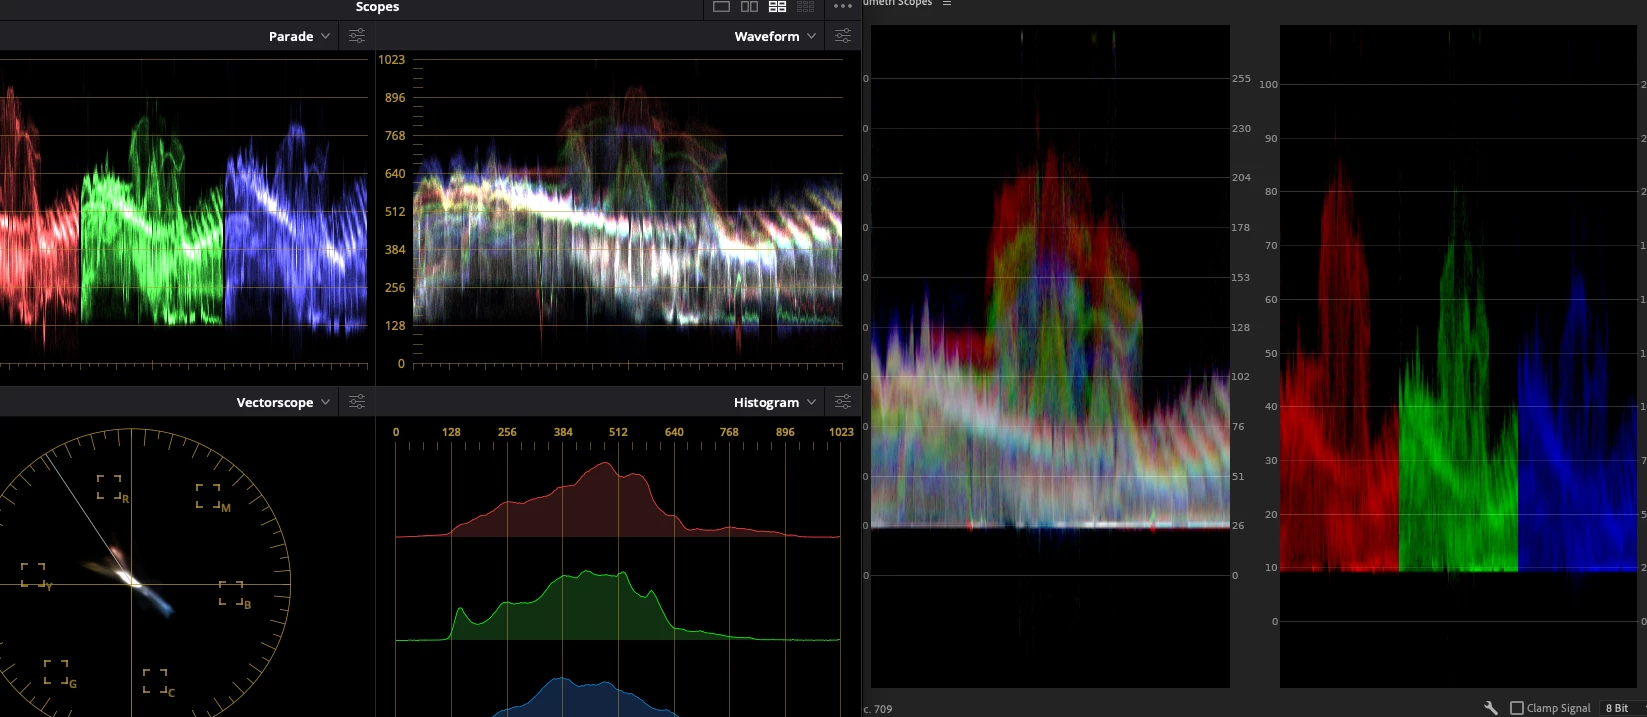Viewport: 1647px width, 717px height.
Task: Open Parade scope settings sliders icon
Action: (357, 36)
